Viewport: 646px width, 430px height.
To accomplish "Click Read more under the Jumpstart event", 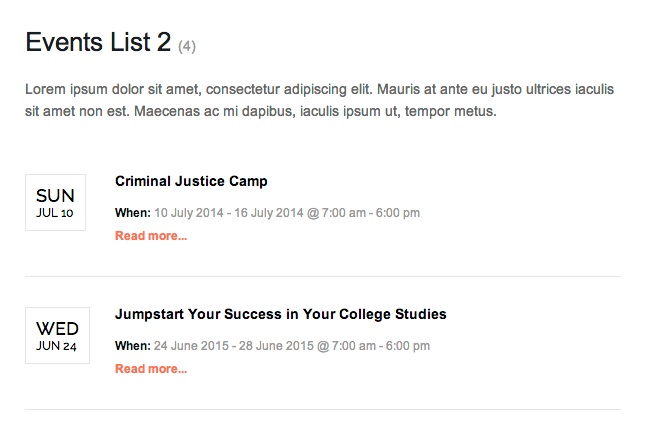I will click(x=151, y=369).
